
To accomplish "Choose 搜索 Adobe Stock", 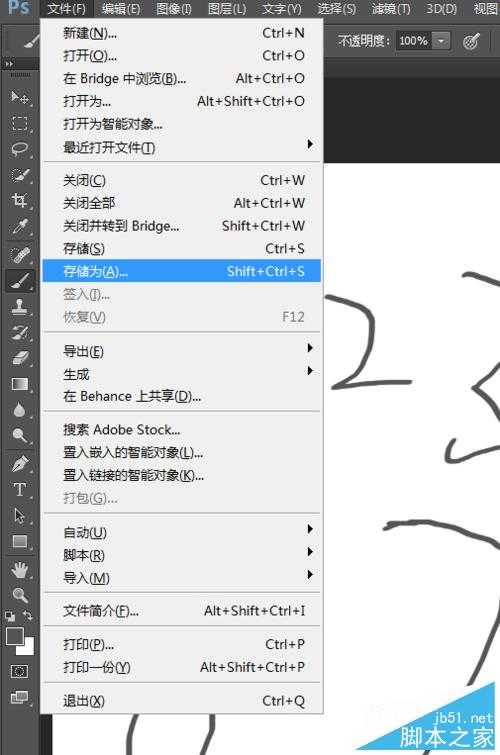I will coord(182,430).
